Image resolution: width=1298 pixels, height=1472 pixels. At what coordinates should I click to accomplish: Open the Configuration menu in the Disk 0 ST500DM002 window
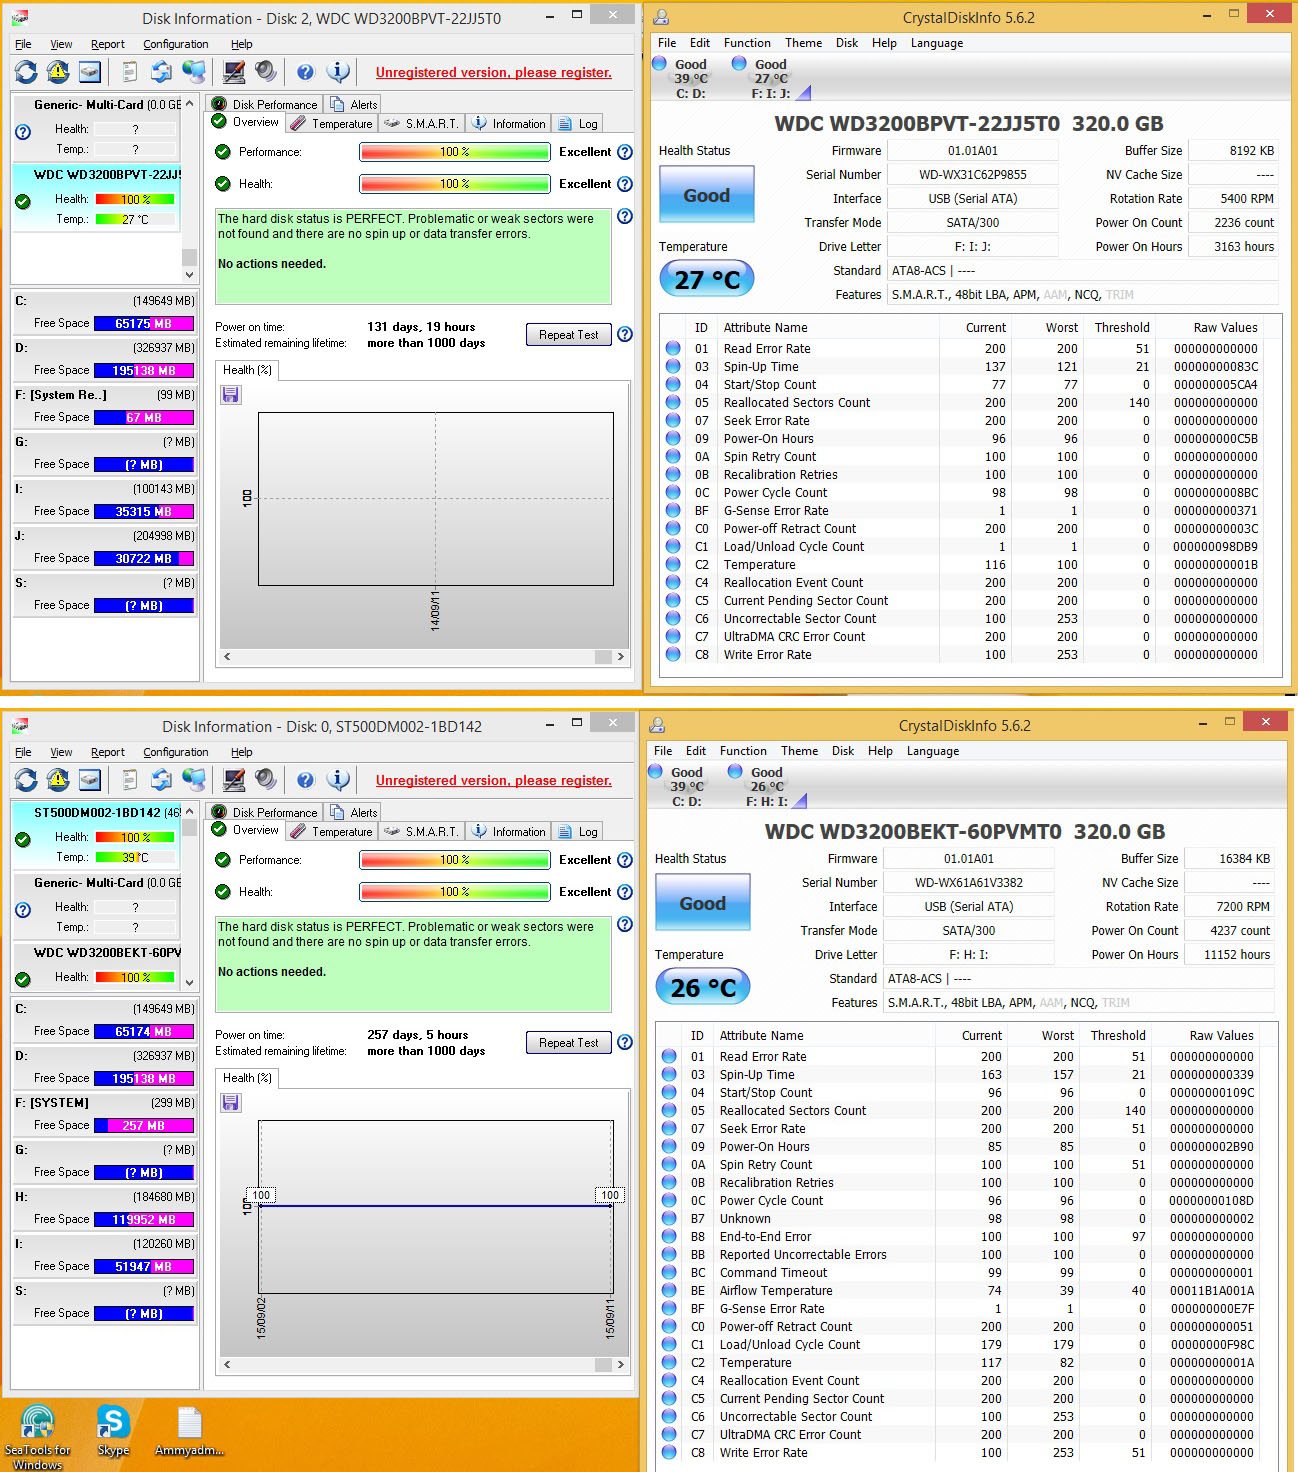point(175,752)
